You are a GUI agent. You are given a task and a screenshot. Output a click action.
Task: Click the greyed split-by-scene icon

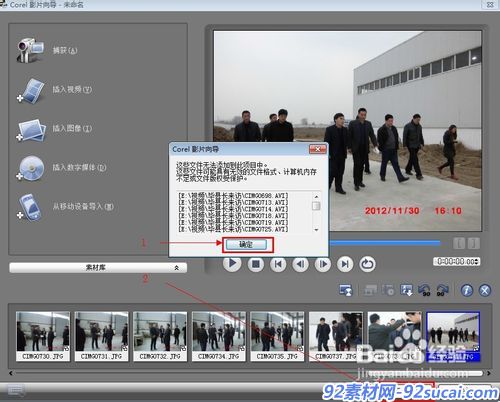point(370,290)
